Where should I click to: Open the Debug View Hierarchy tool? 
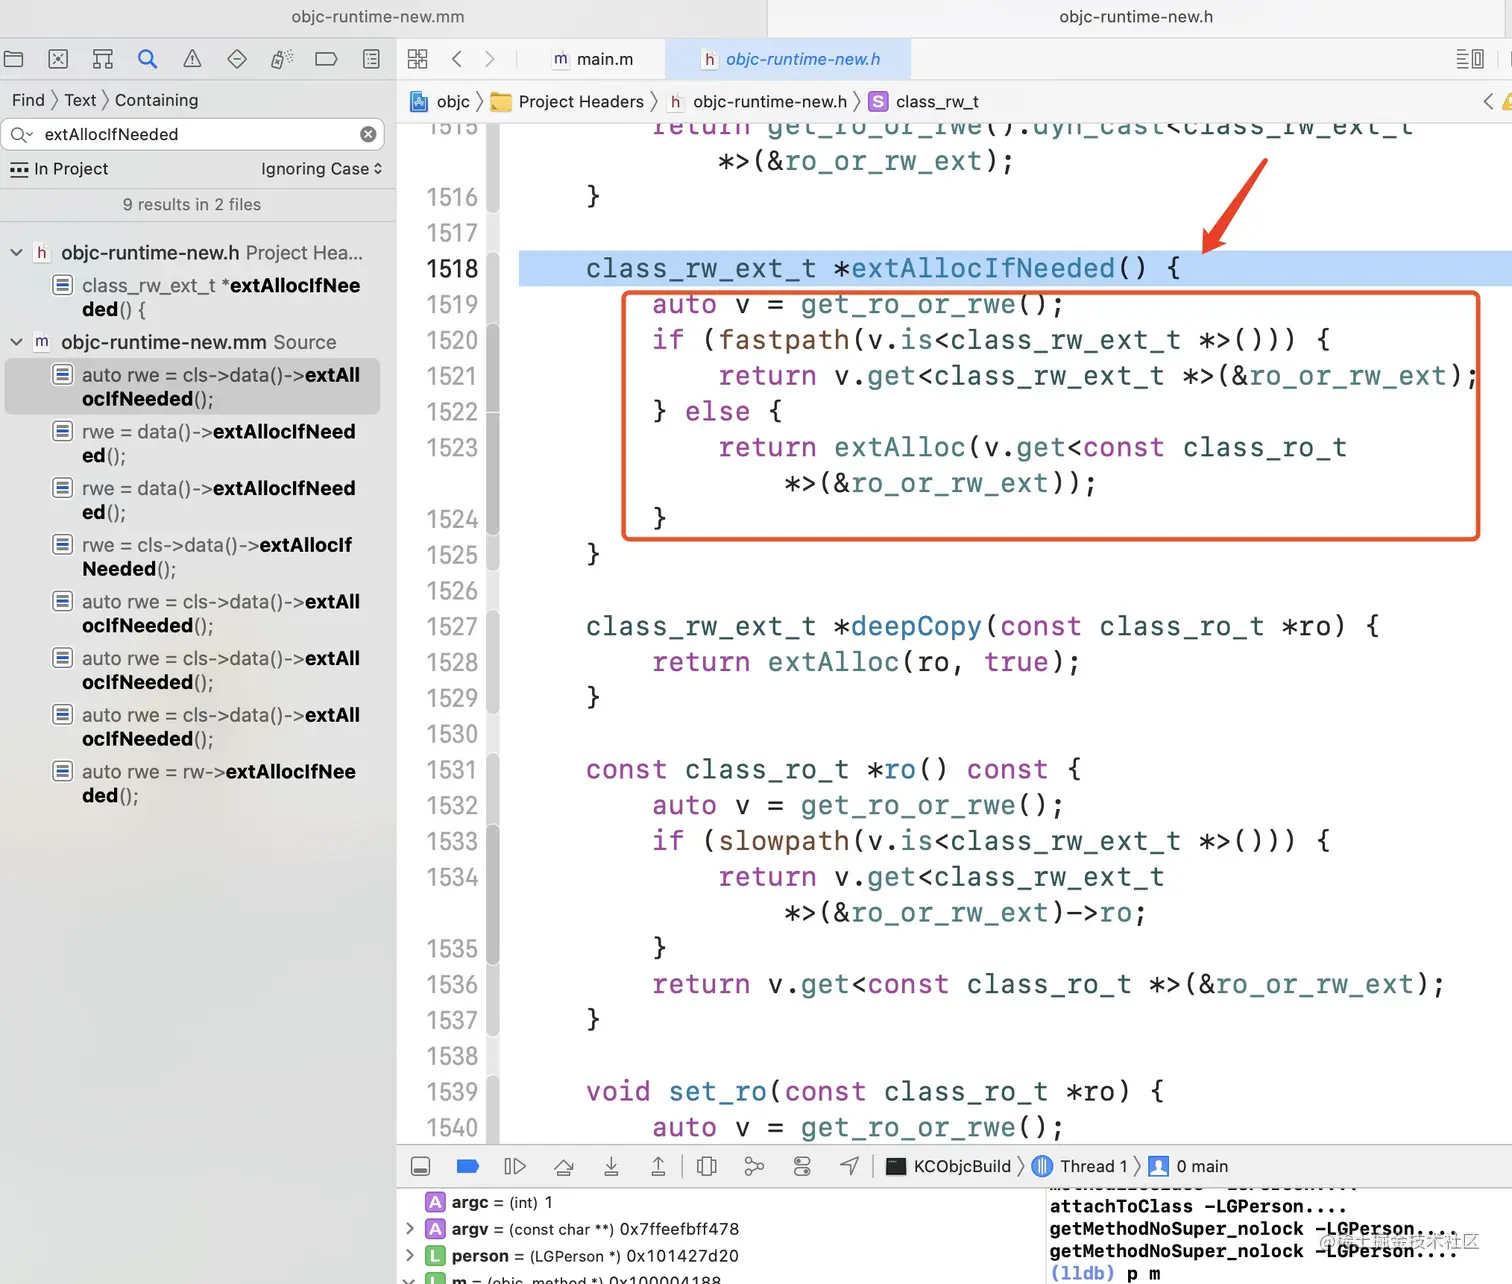[707, 1167]
